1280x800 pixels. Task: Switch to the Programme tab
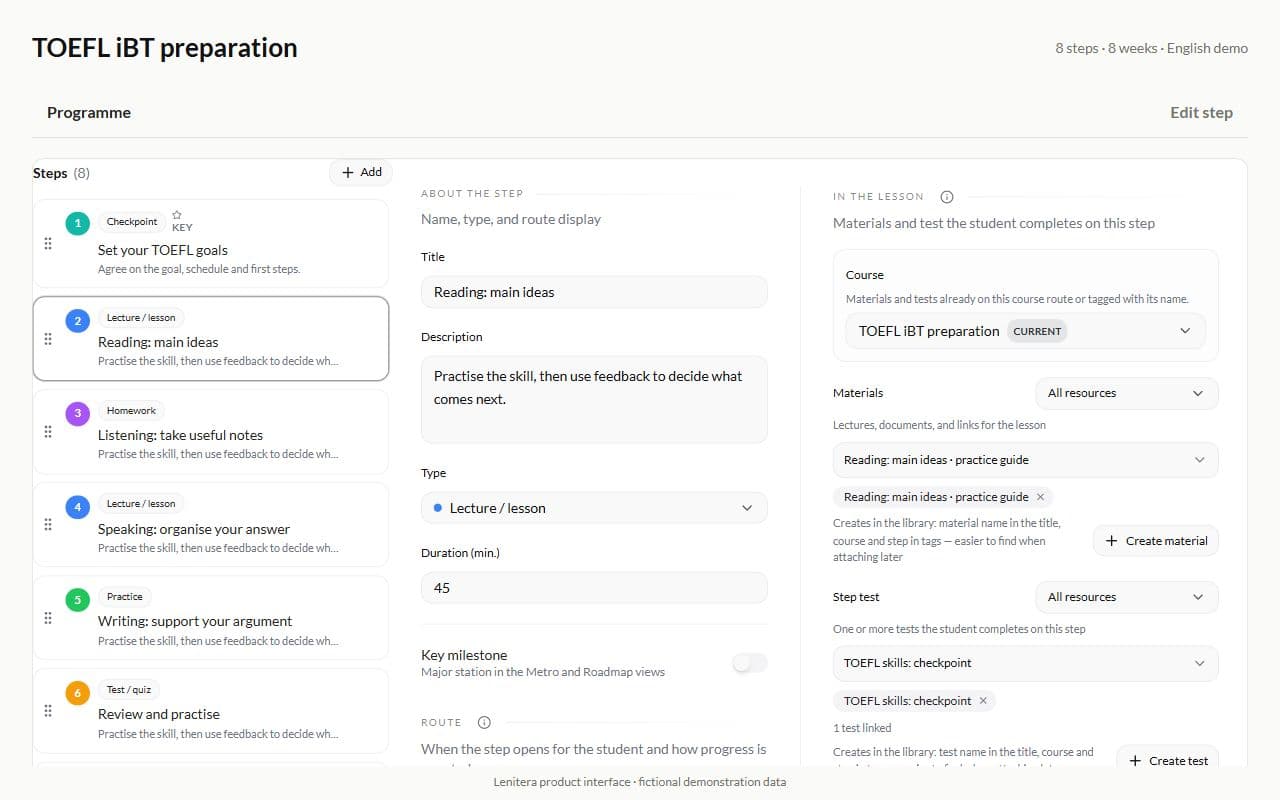coord(89,112)
